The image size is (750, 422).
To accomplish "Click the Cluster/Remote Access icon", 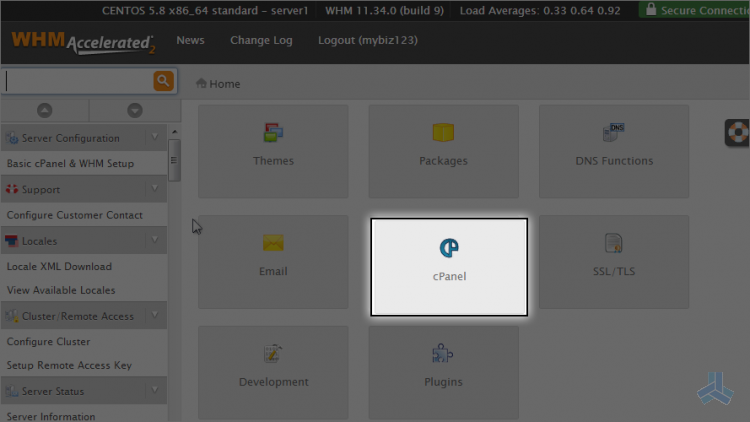I will point(12,316).
